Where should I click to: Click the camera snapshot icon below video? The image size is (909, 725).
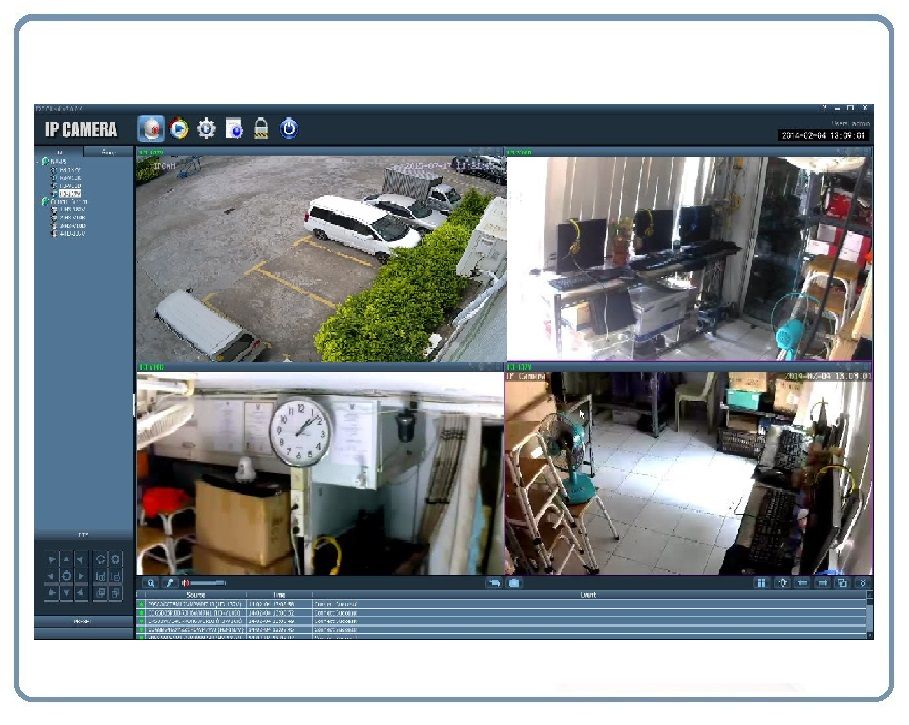514,582
